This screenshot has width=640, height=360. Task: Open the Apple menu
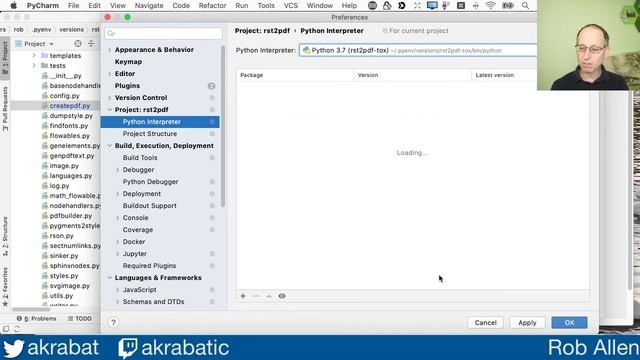pyautogui.click(x=13, y=6)
